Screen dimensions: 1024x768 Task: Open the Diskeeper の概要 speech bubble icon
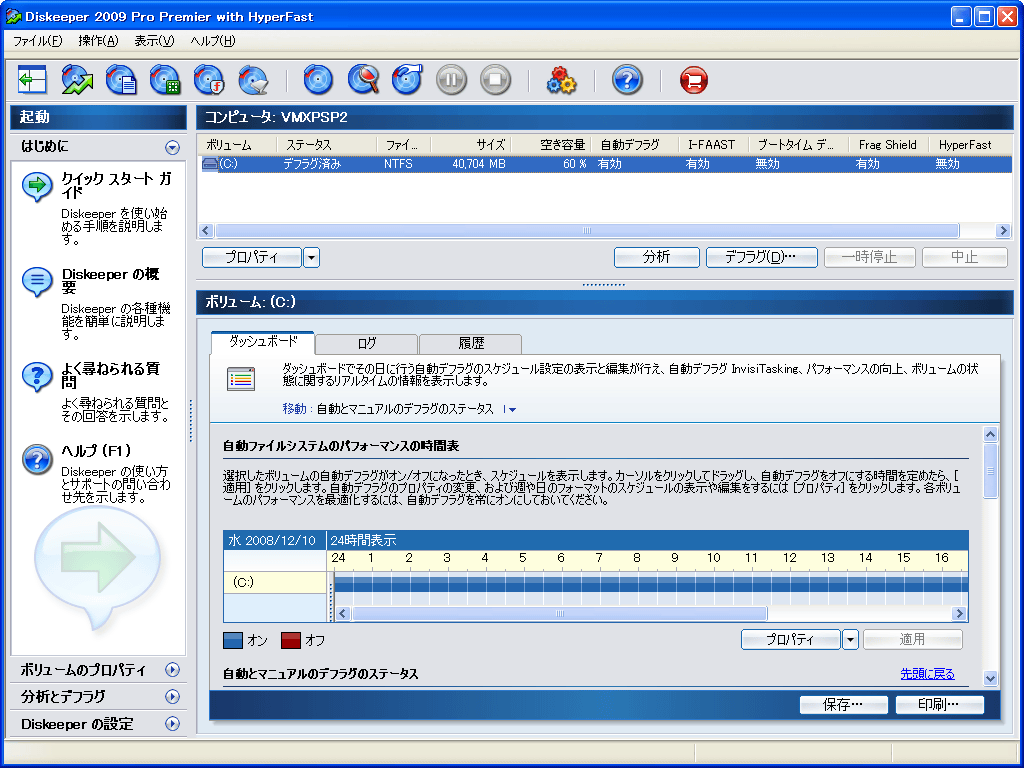37,282
